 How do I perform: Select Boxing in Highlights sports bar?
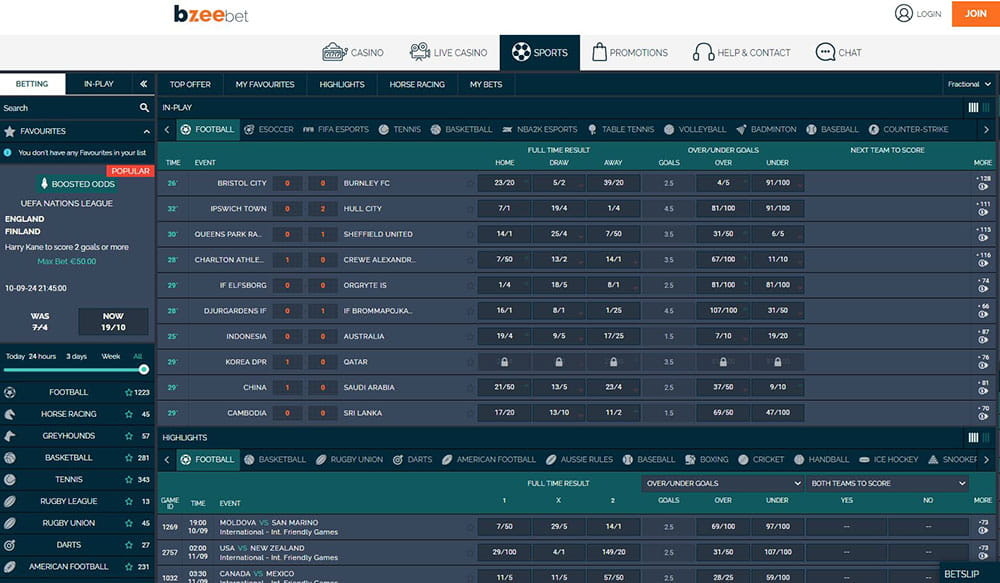click(x=706, y=459)
